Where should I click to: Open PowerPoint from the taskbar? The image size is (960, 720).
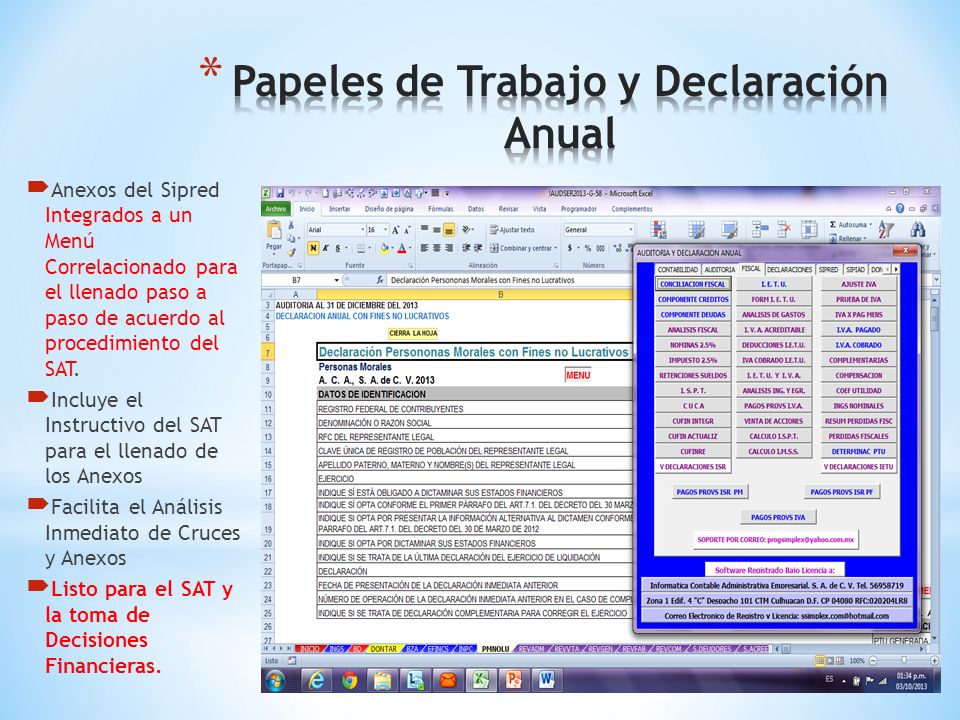pos(514,680)
